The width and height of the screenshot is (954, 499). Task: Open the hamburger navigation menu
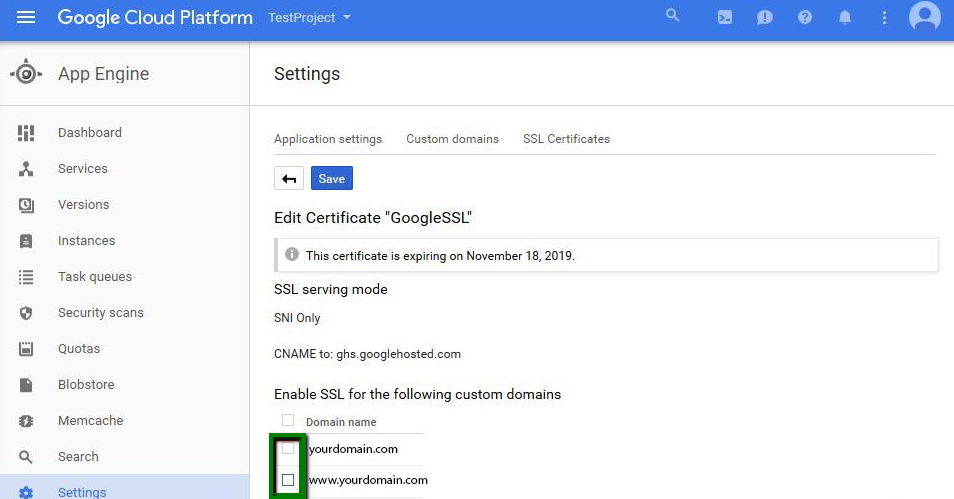pyautogui.click(x=26, y=17)
